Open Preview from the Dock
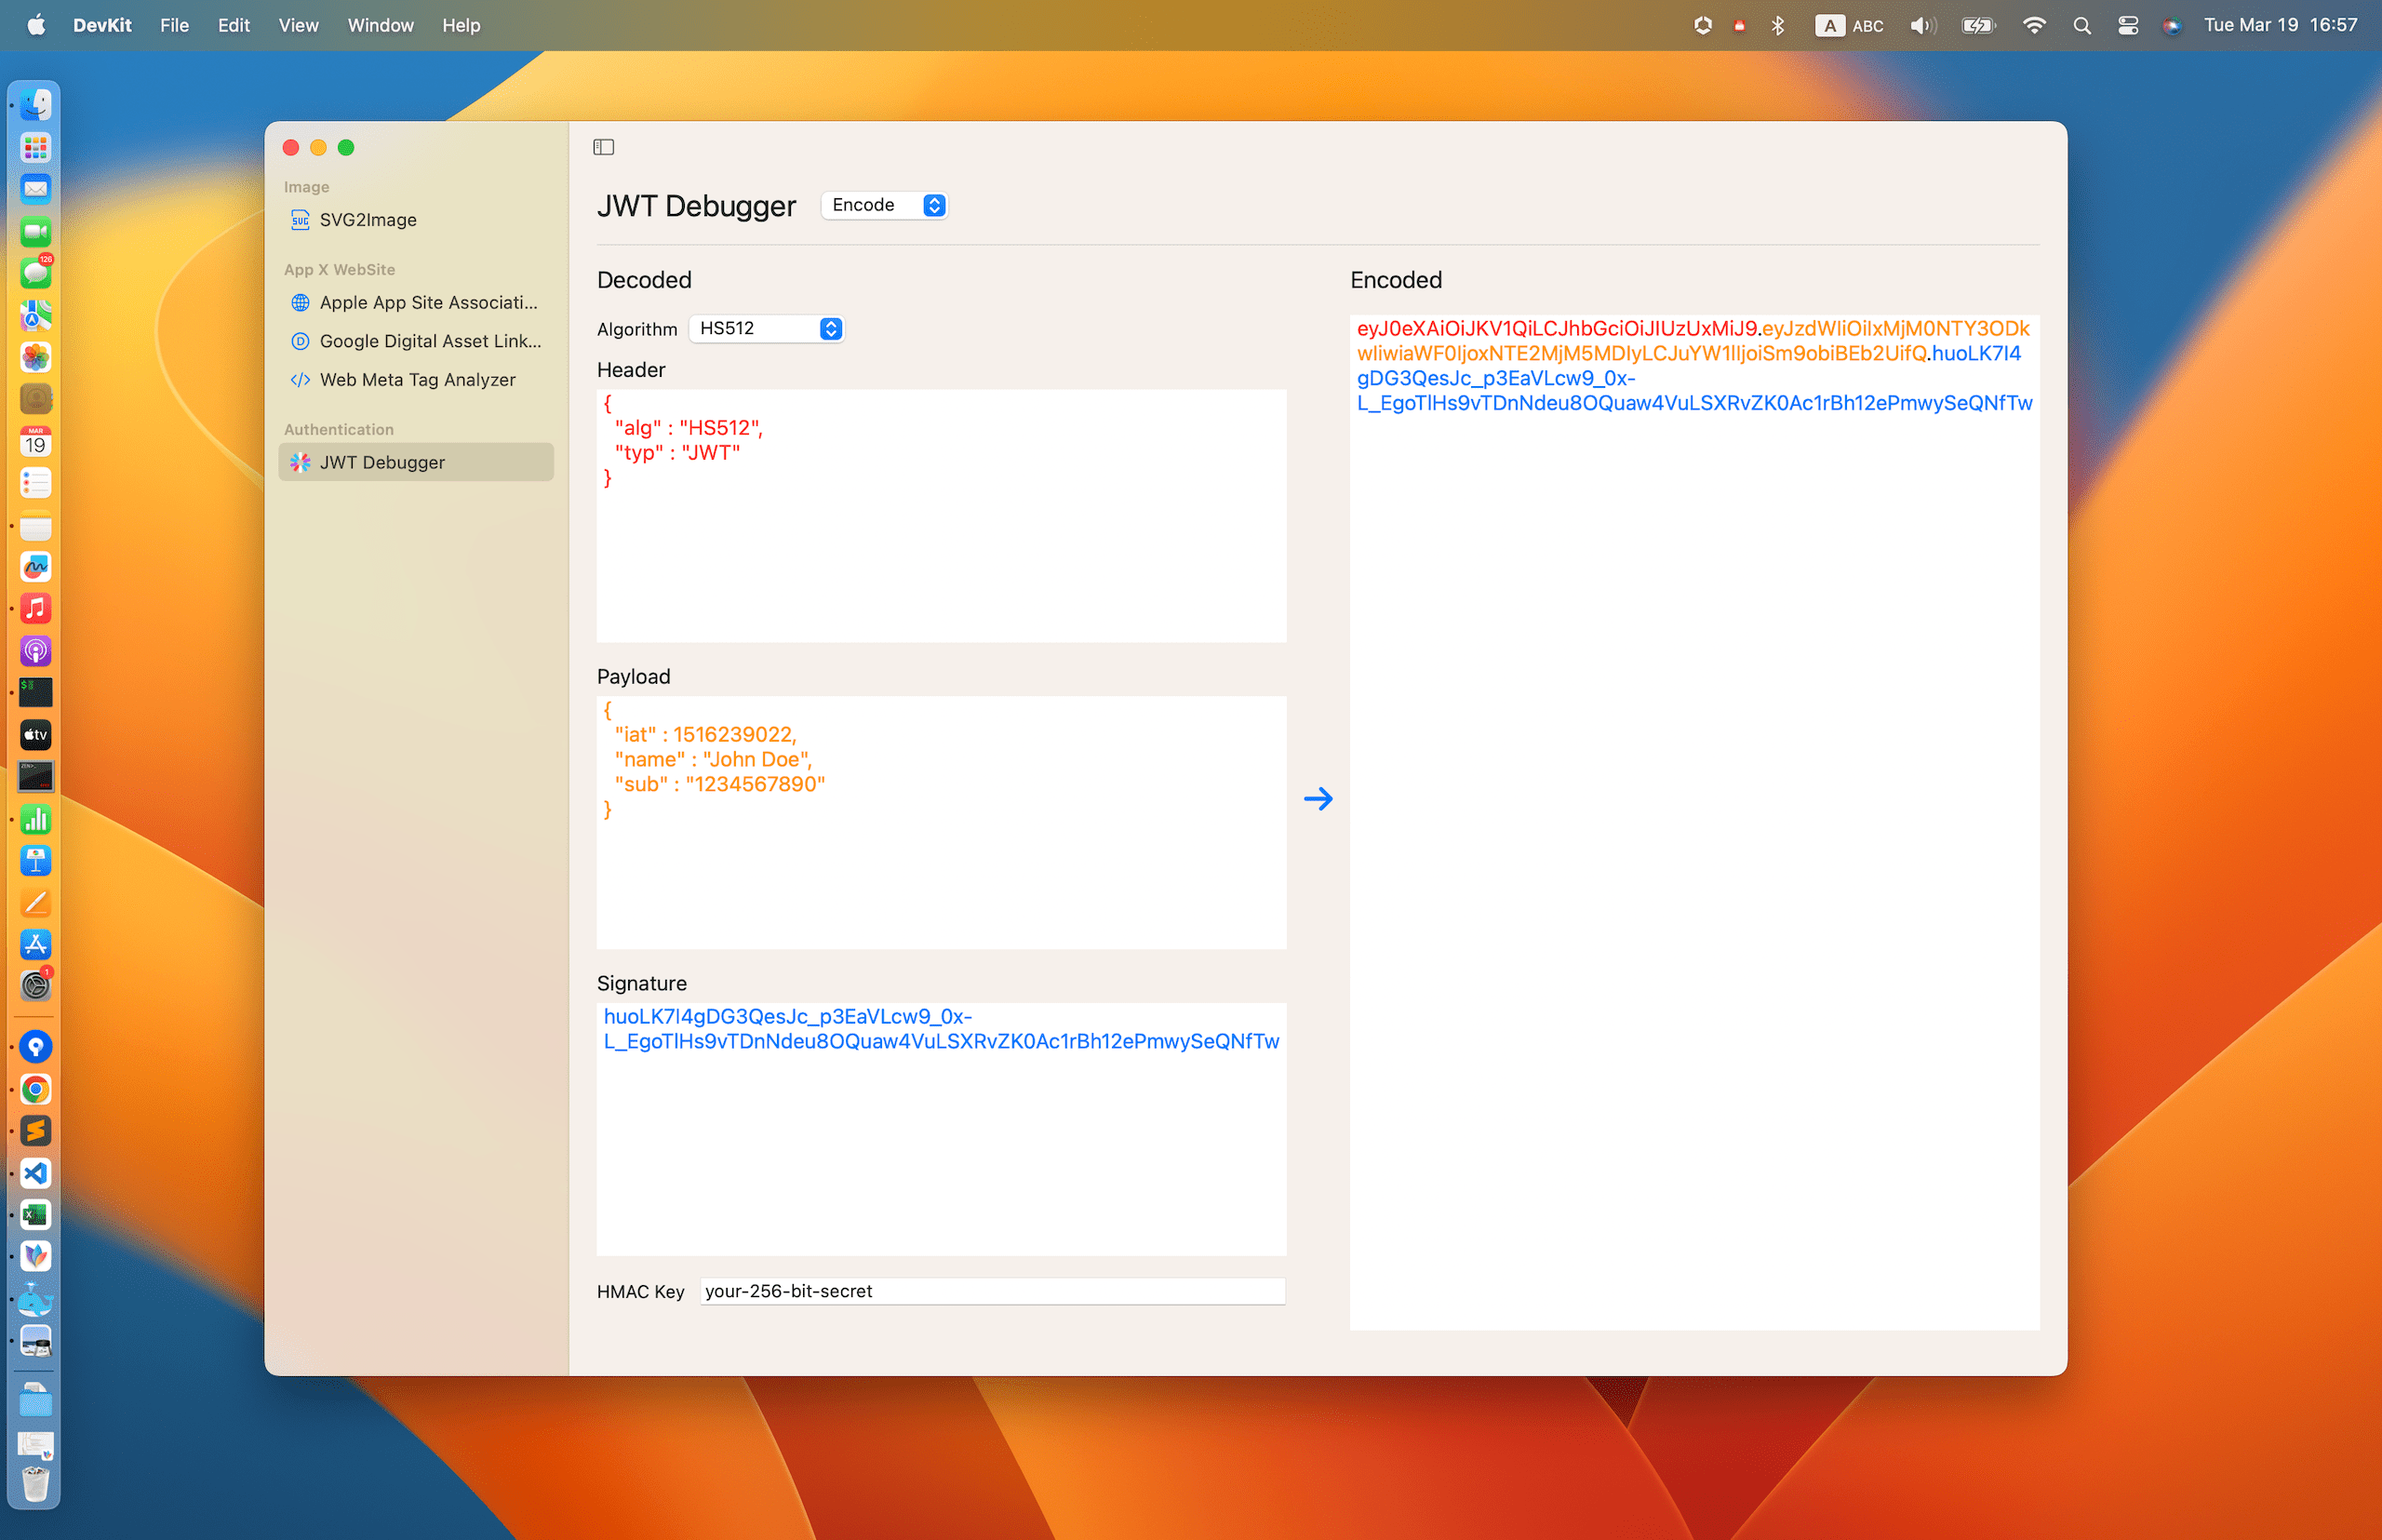 36,1341
